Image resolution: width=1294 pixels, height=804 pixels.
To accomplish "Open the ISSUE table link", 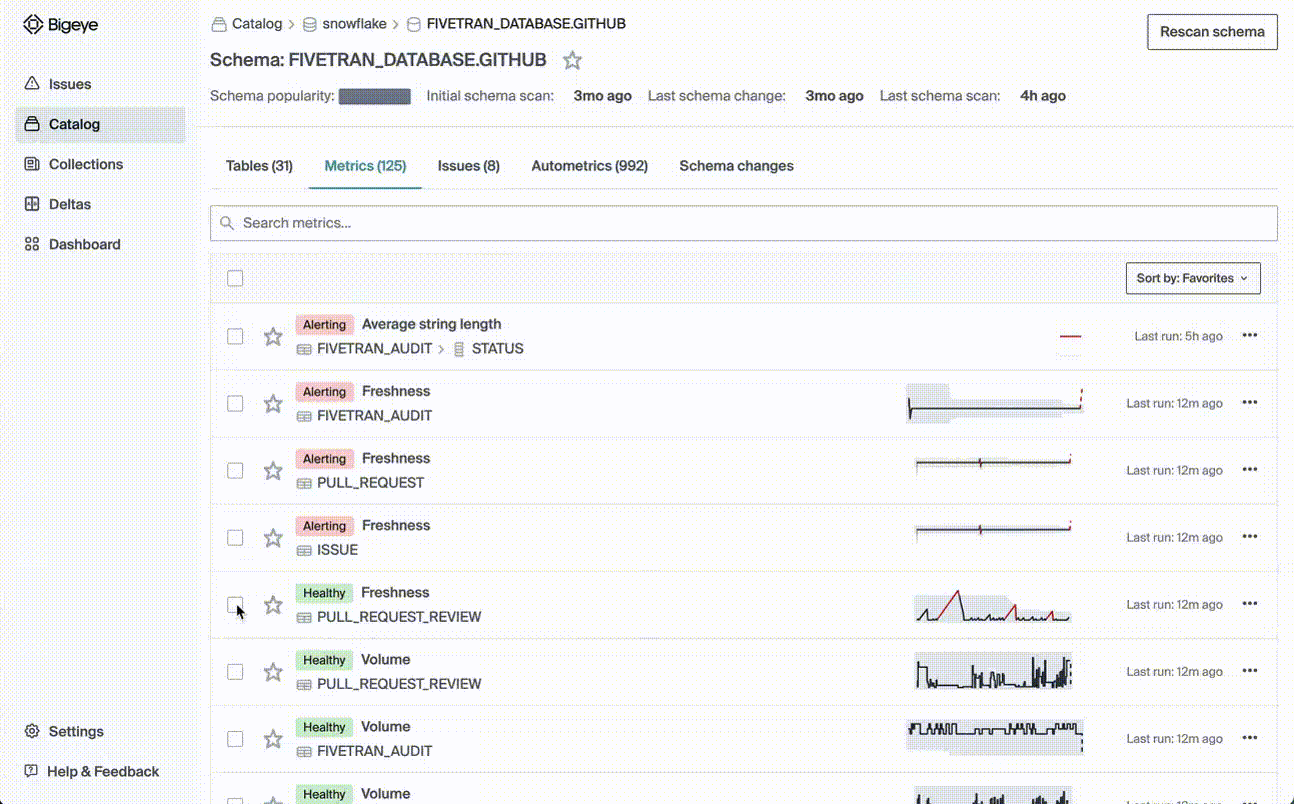I will pos(337,550).
